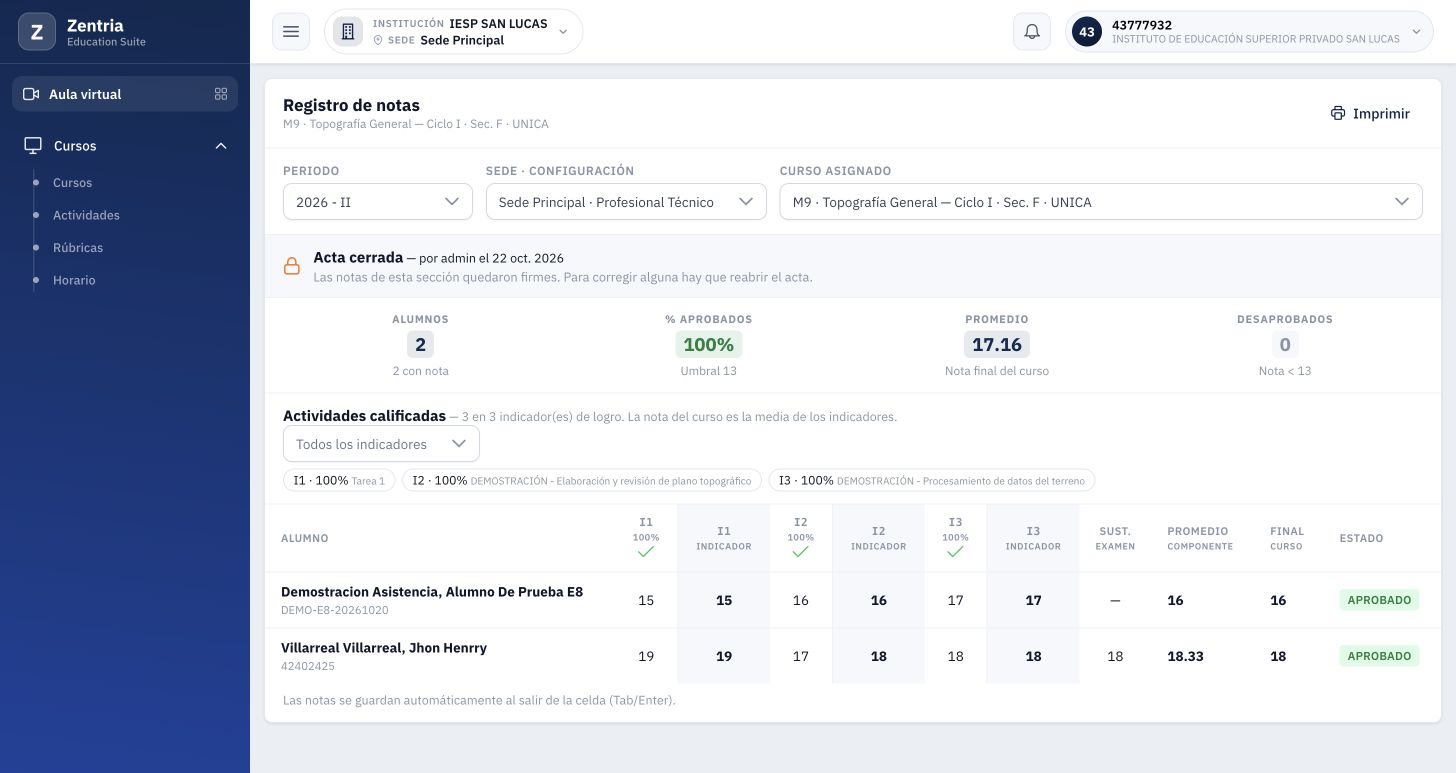Viewport: 1456px width, 773px height.
Task: Click the Cursos monitor icon
Action: (x=33, y=146)
